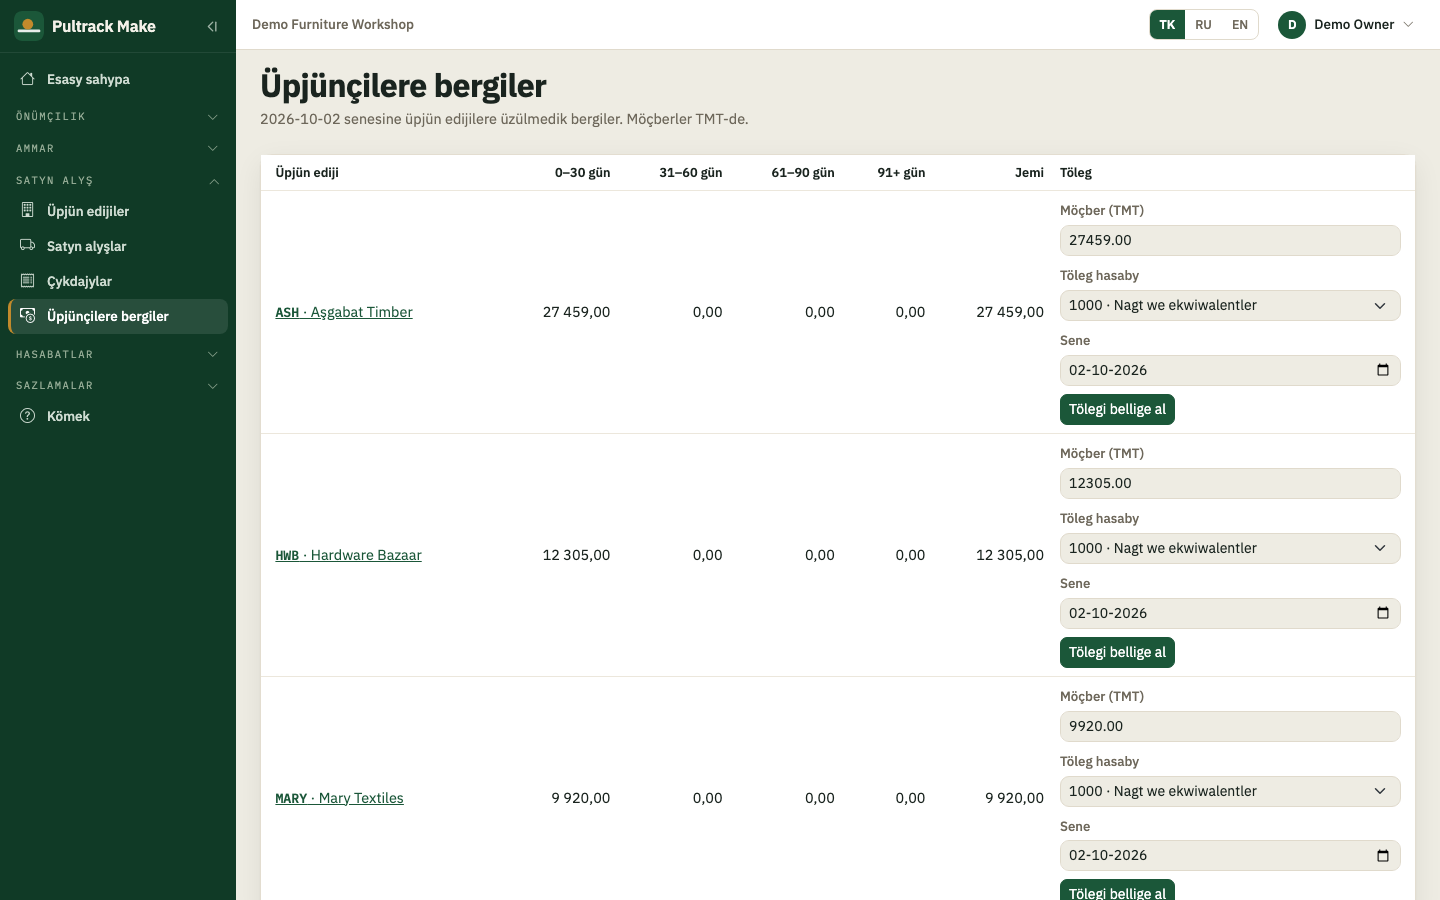Open the calendar picker for Mary Textiles date
This screenshot has height=900, width=1440.
coord(1383,856)
